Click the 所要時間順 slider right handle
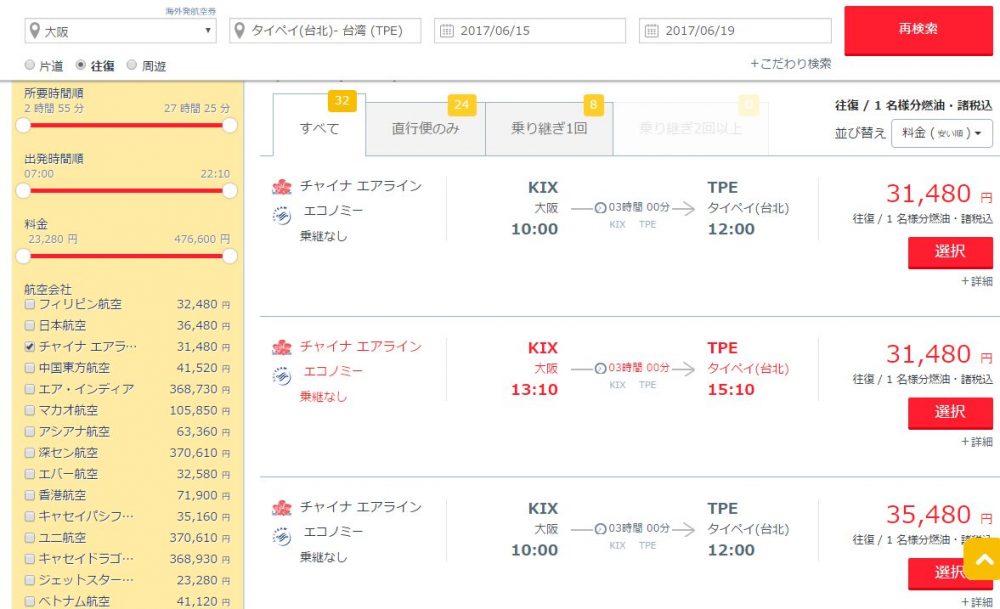 [230, 125]
